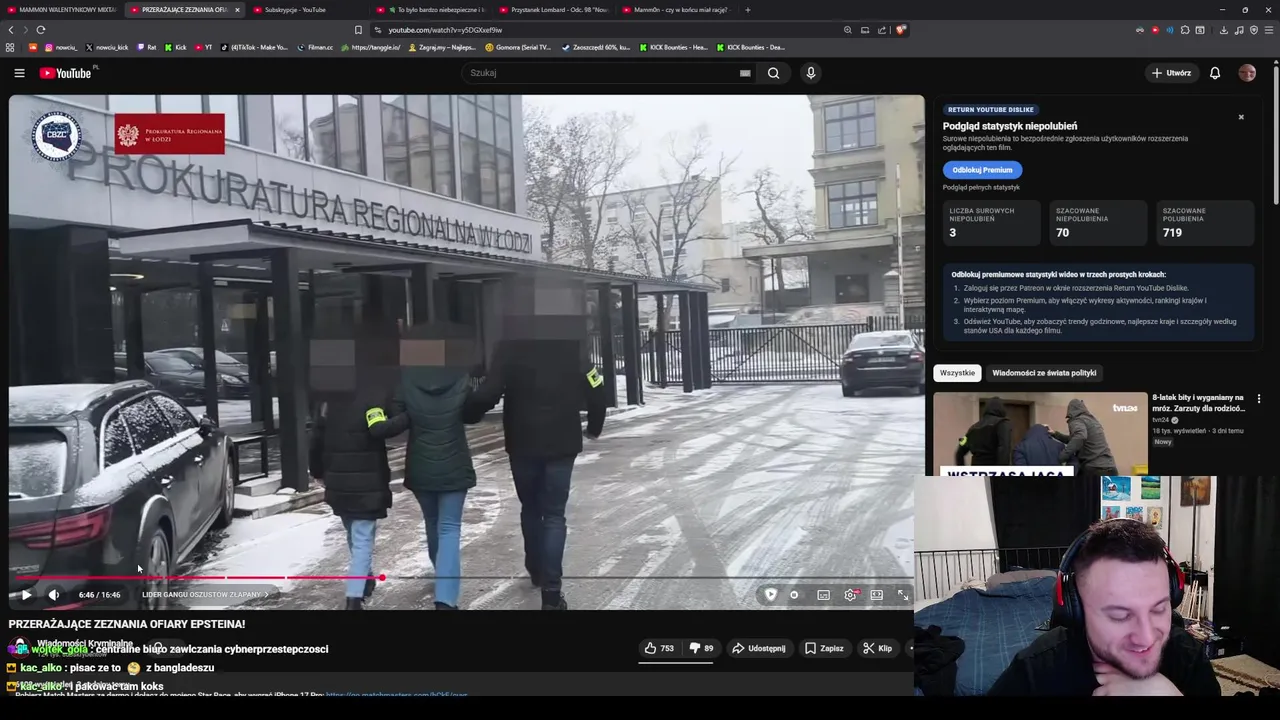
Task: Click the SZACOWANE POLUBIENIA value 719
Action: coord(1172,233)
